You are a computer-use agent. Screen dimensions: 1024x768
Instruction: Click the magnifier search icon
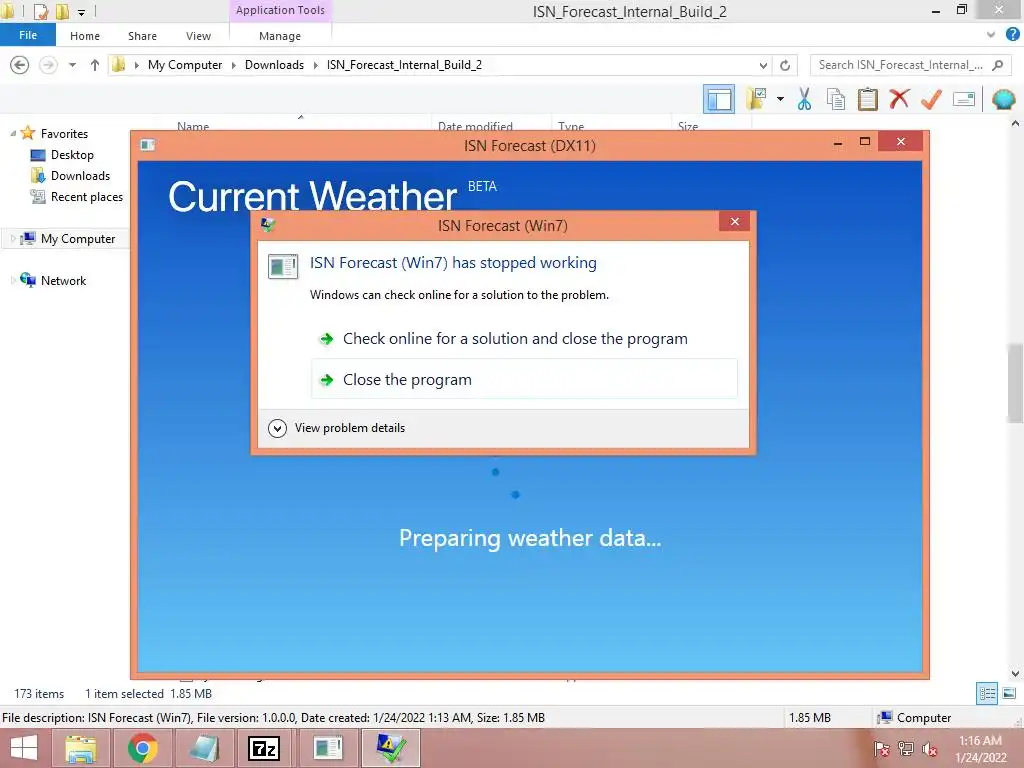[x=997, y=65]
